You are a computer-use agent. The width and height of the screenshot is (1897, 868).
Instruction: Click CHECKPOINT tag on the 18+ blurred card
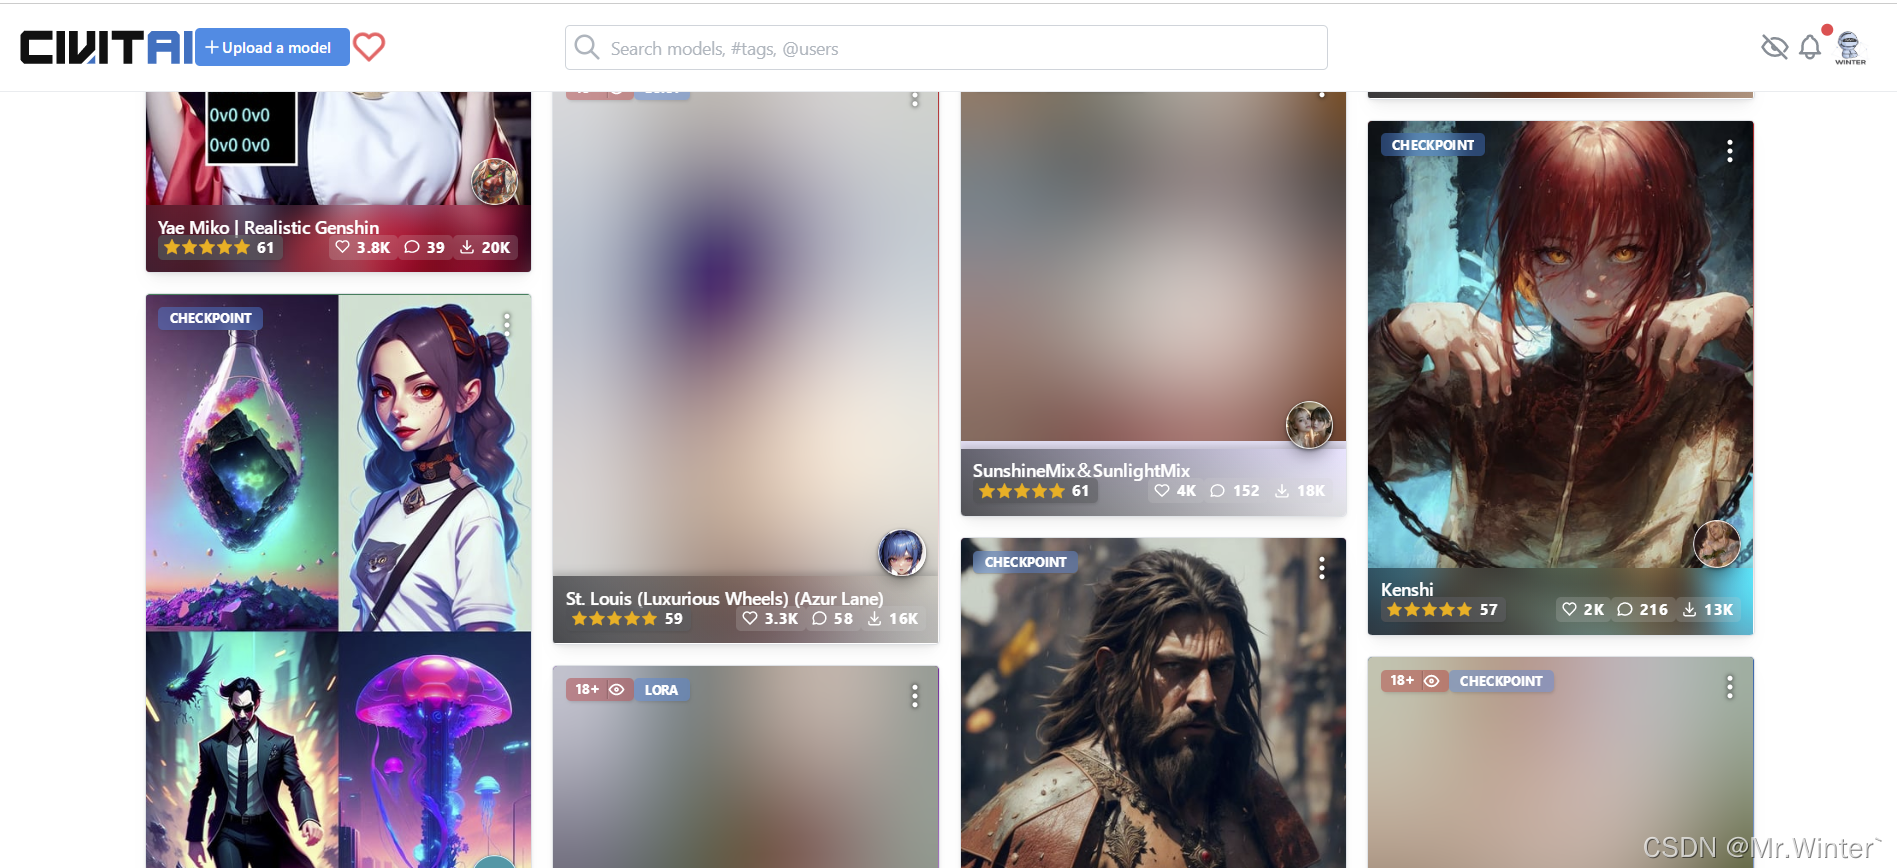tap(1501, 681)
